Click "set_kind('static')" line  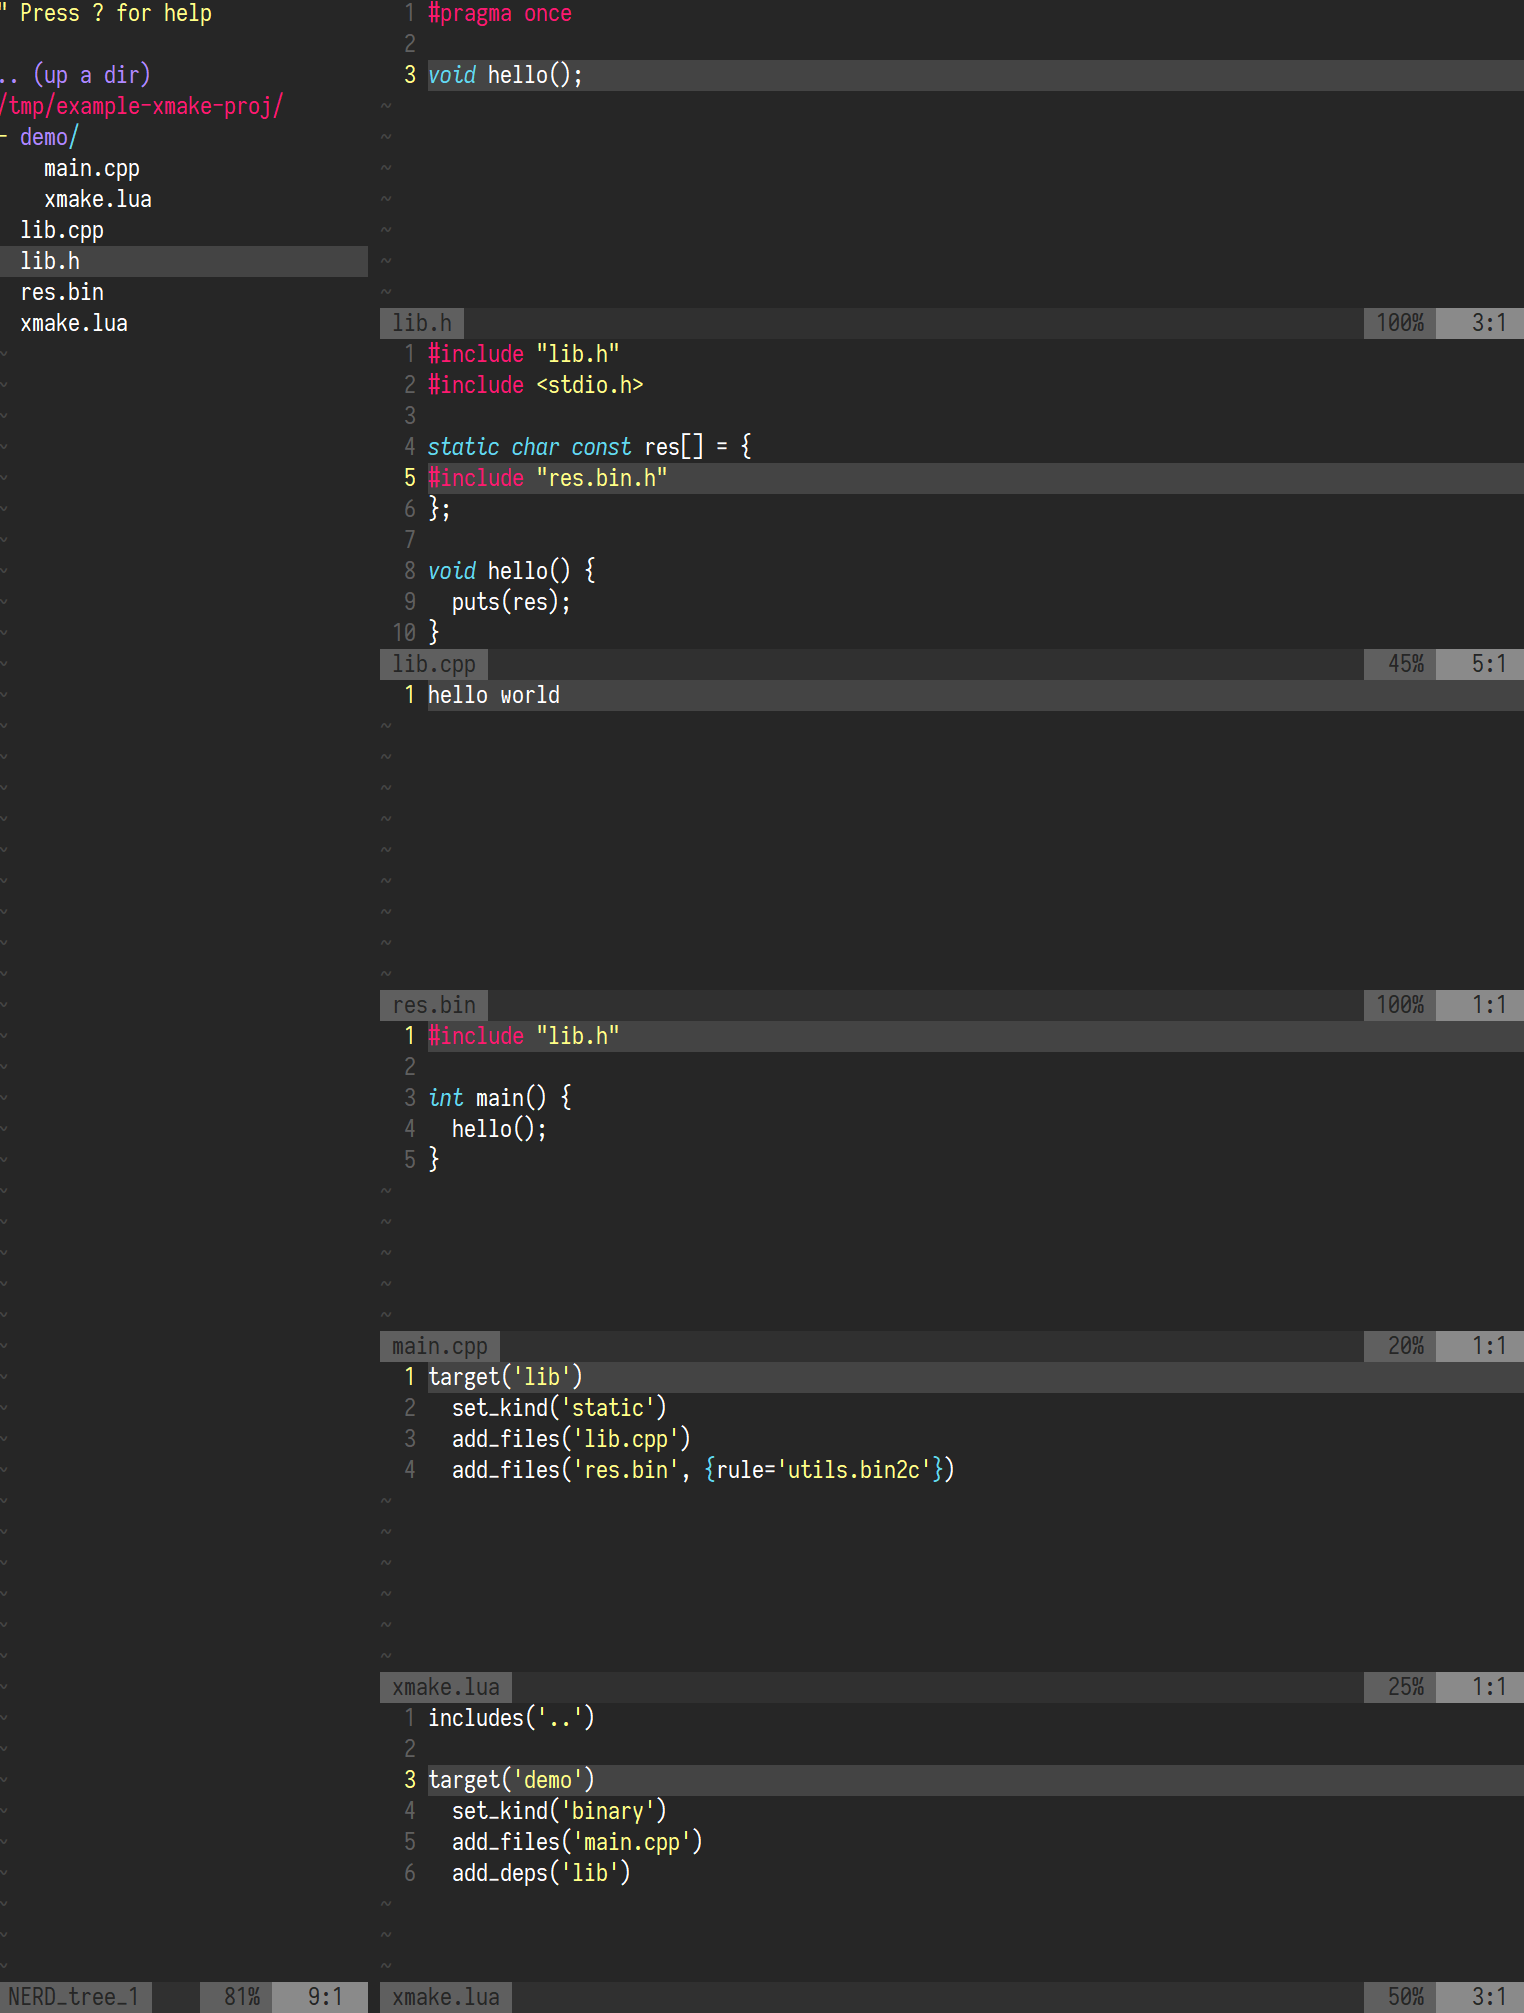[x=559, y=1408]
